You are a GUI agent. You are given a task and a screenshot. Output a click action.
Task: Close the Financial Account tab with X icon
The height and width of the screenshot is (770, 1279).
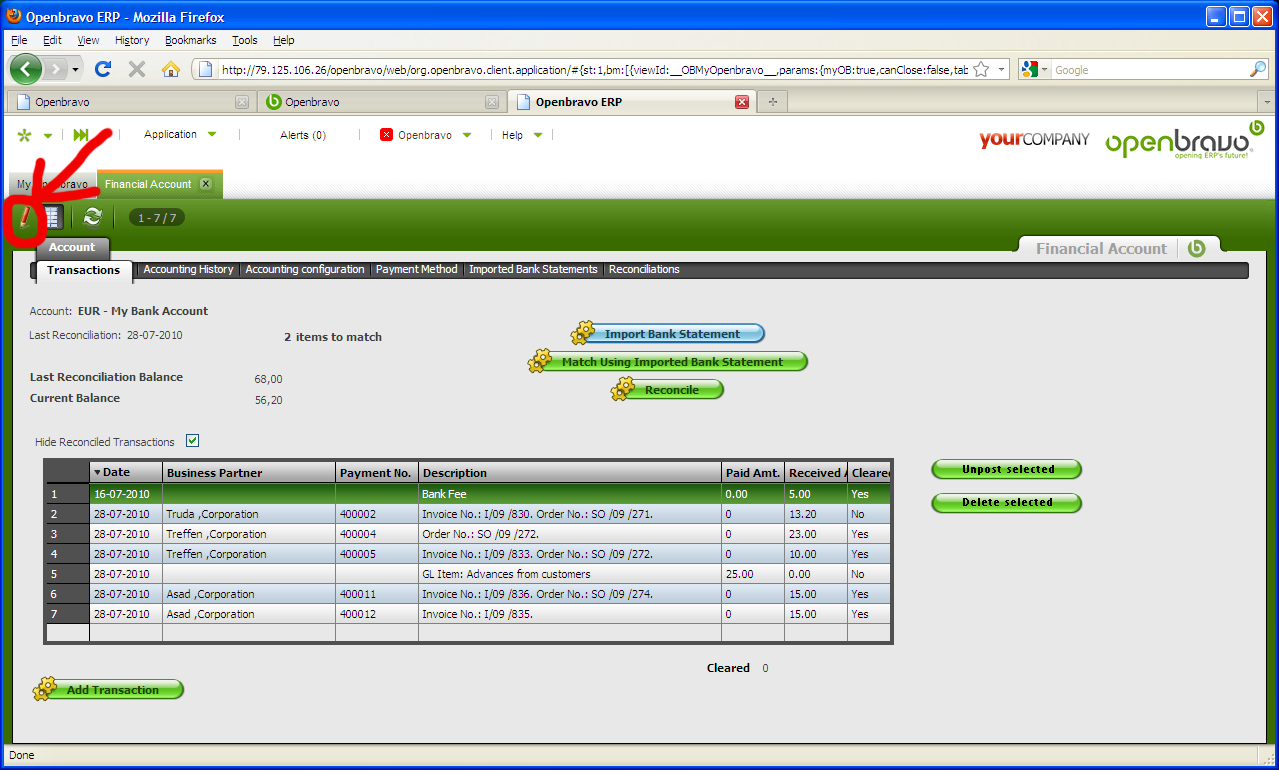coord(205,184)
